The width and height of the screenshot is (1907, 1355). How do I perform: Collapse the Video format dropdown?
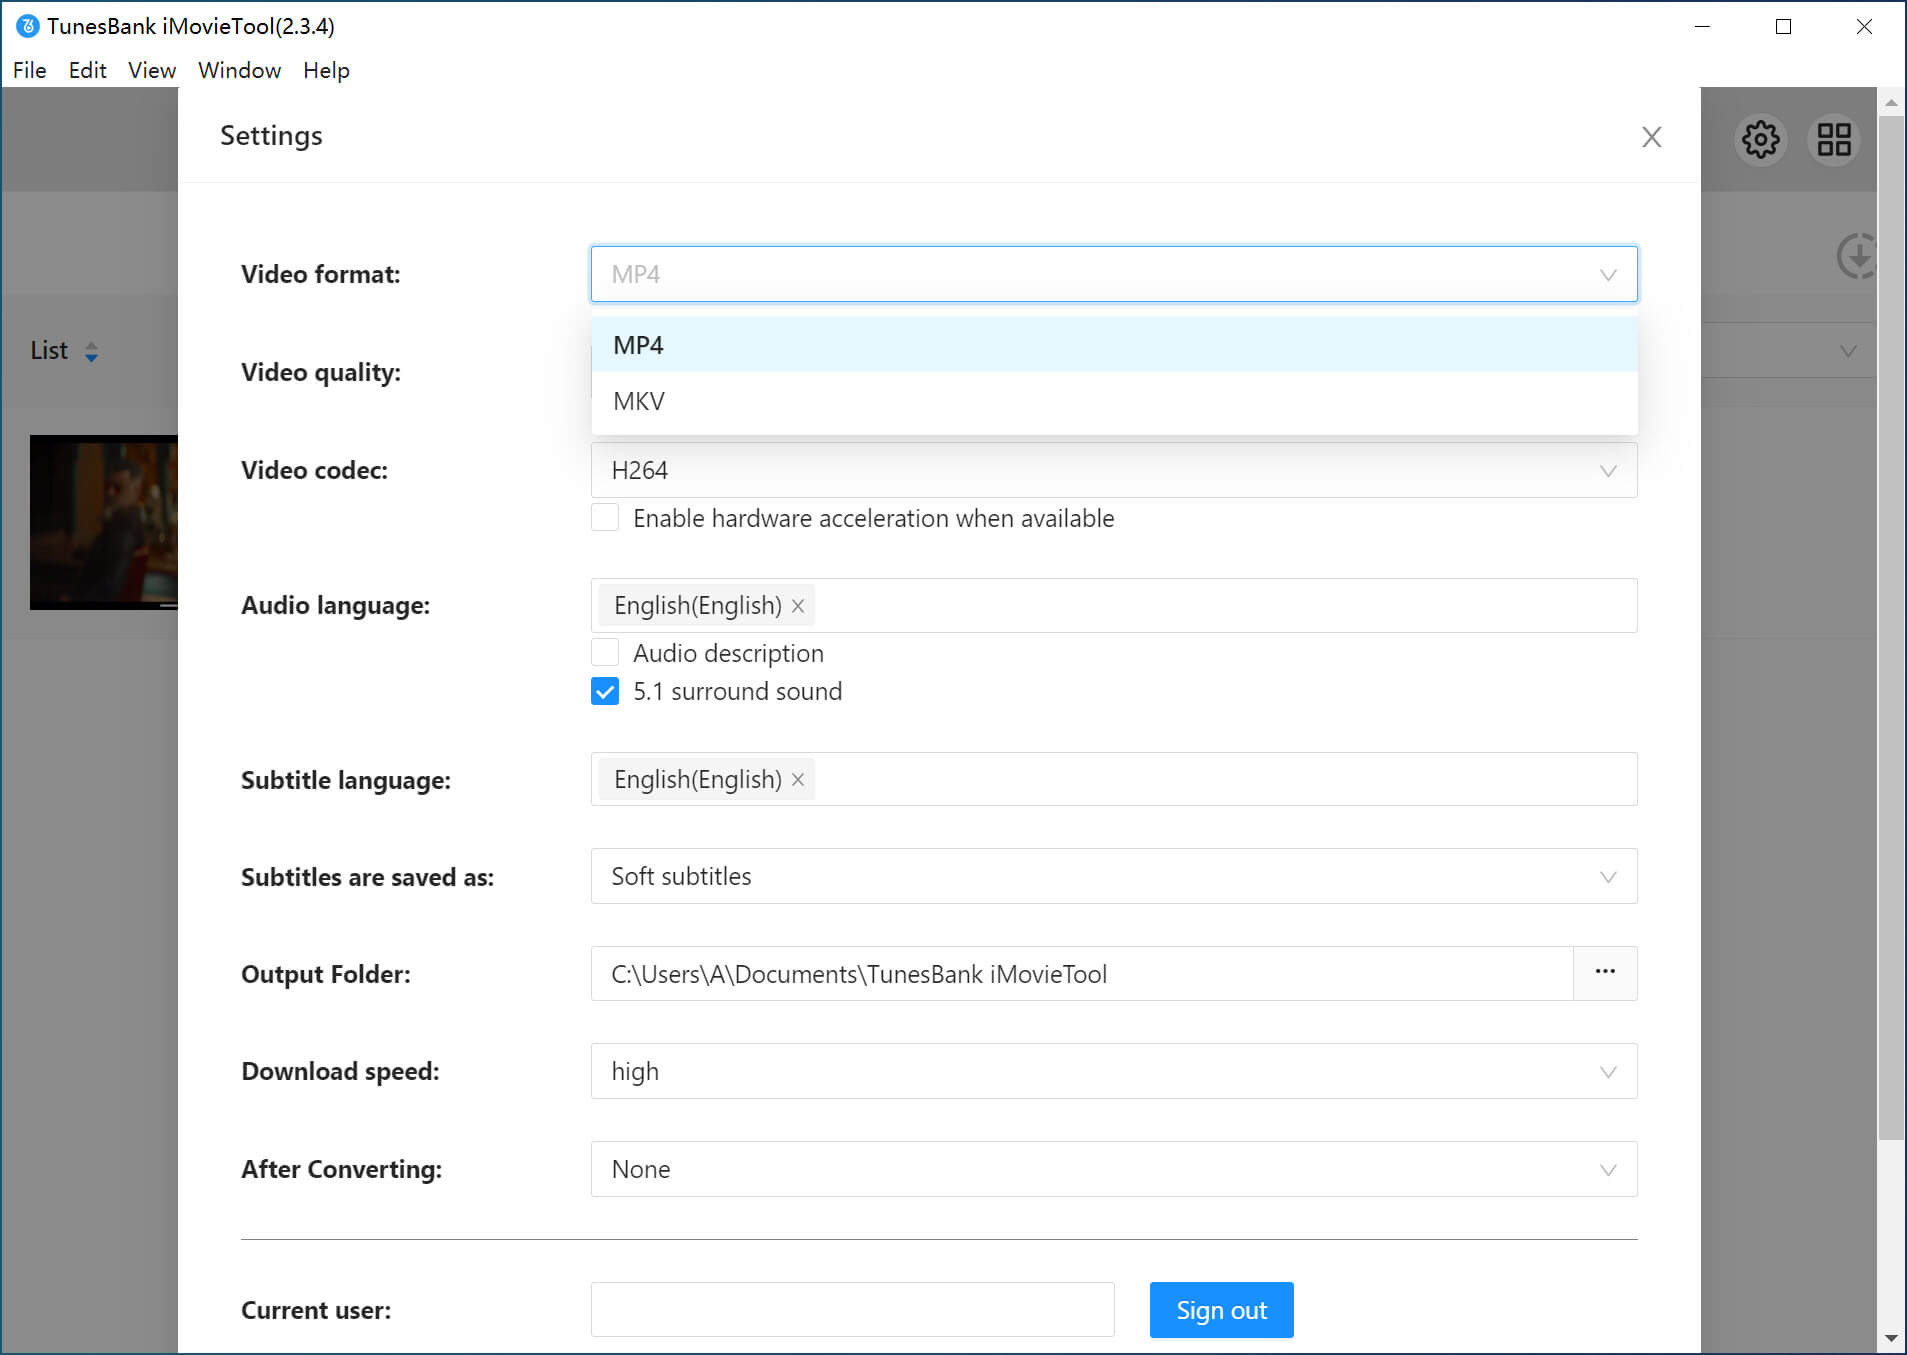(1114, 274)
